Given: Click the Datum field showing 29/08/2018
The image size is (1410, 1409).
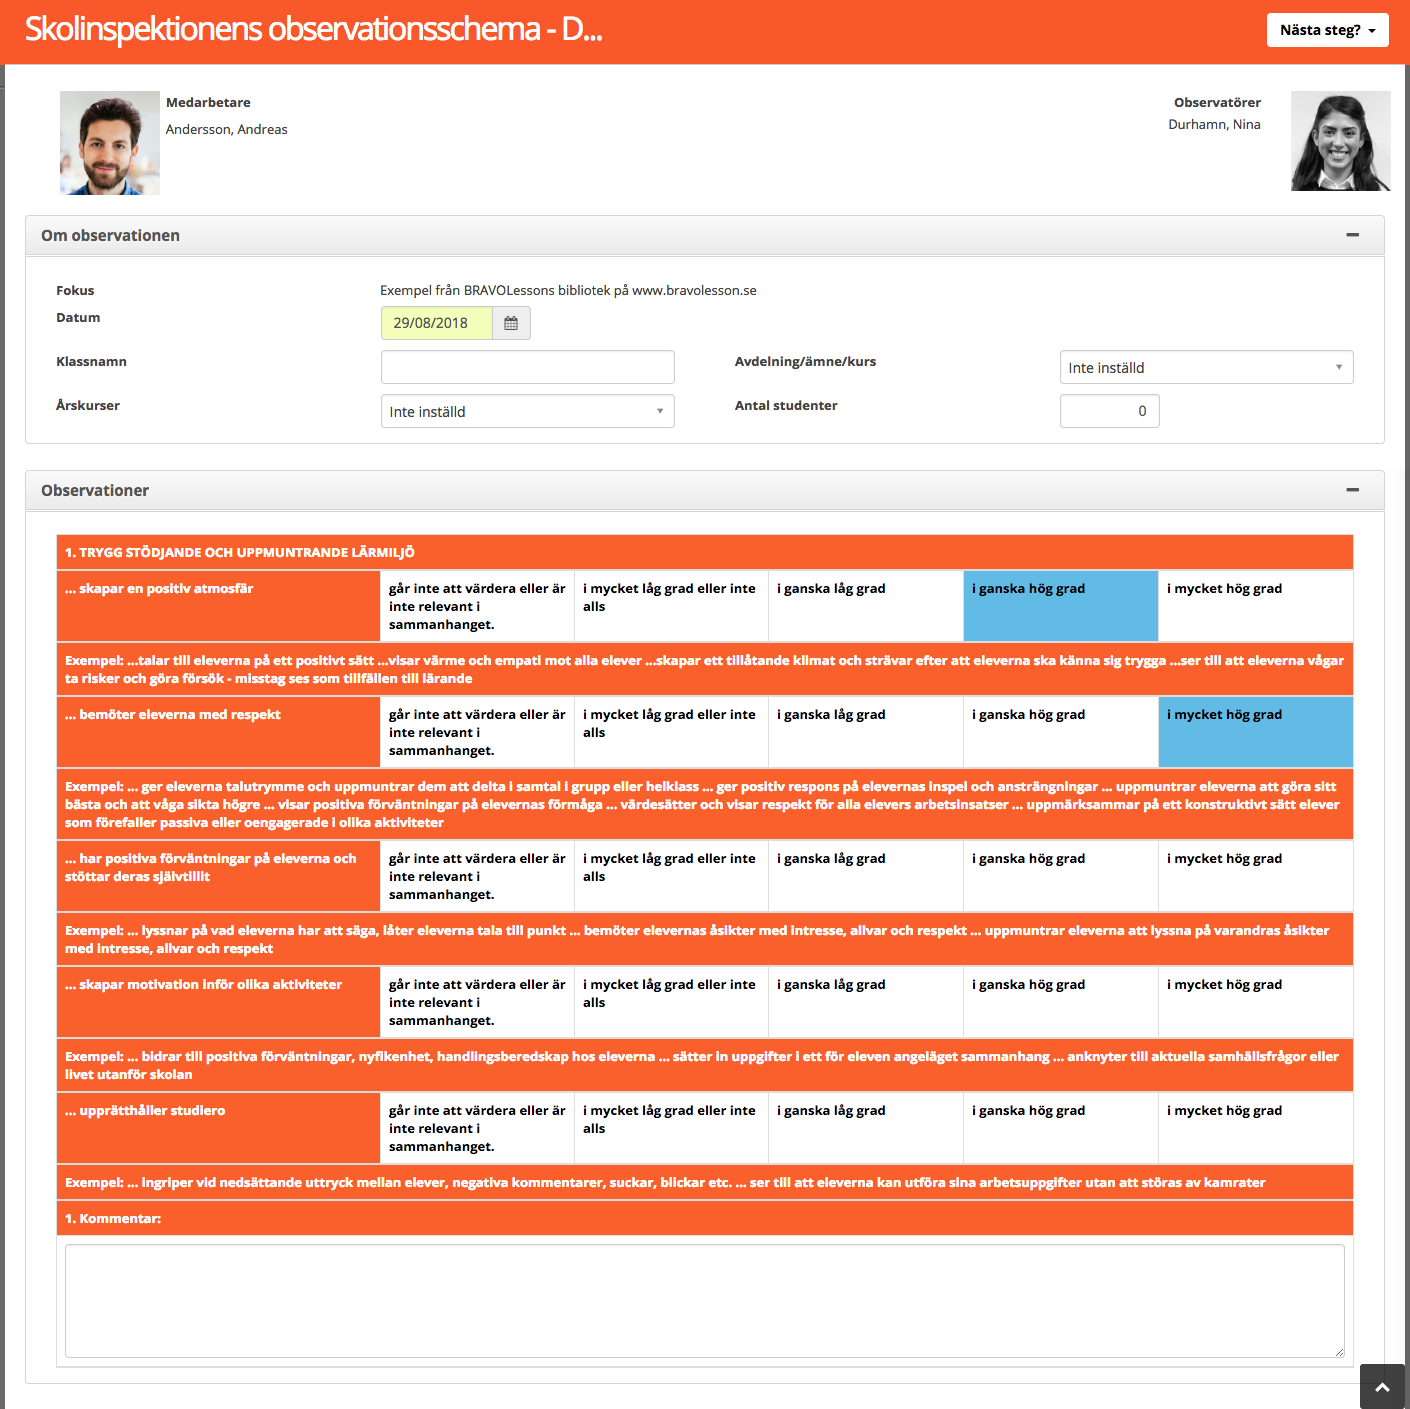Looking at the screenshot, I should click(x=437, y=323).
